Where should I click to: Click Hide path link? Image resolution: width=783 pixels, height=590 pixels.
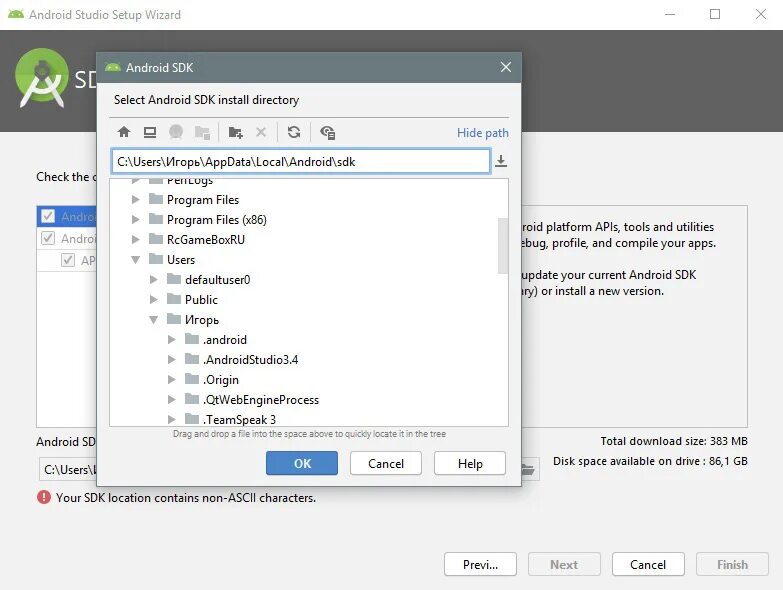tap(482, 133)
